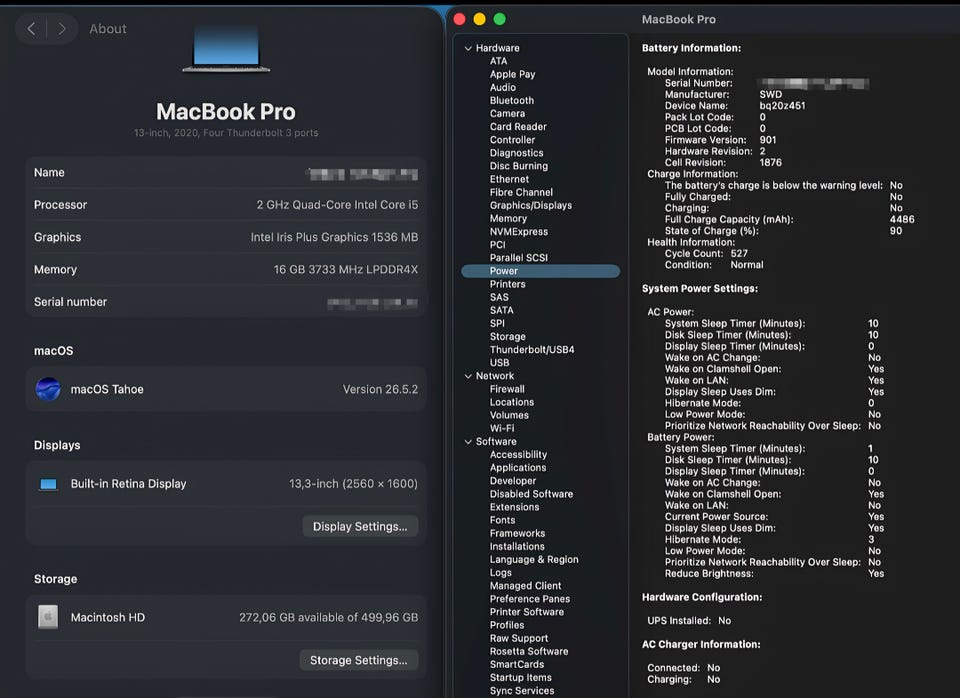960x698 pixels.
Task: Select Installations under Software
Action: coord(517,547)
